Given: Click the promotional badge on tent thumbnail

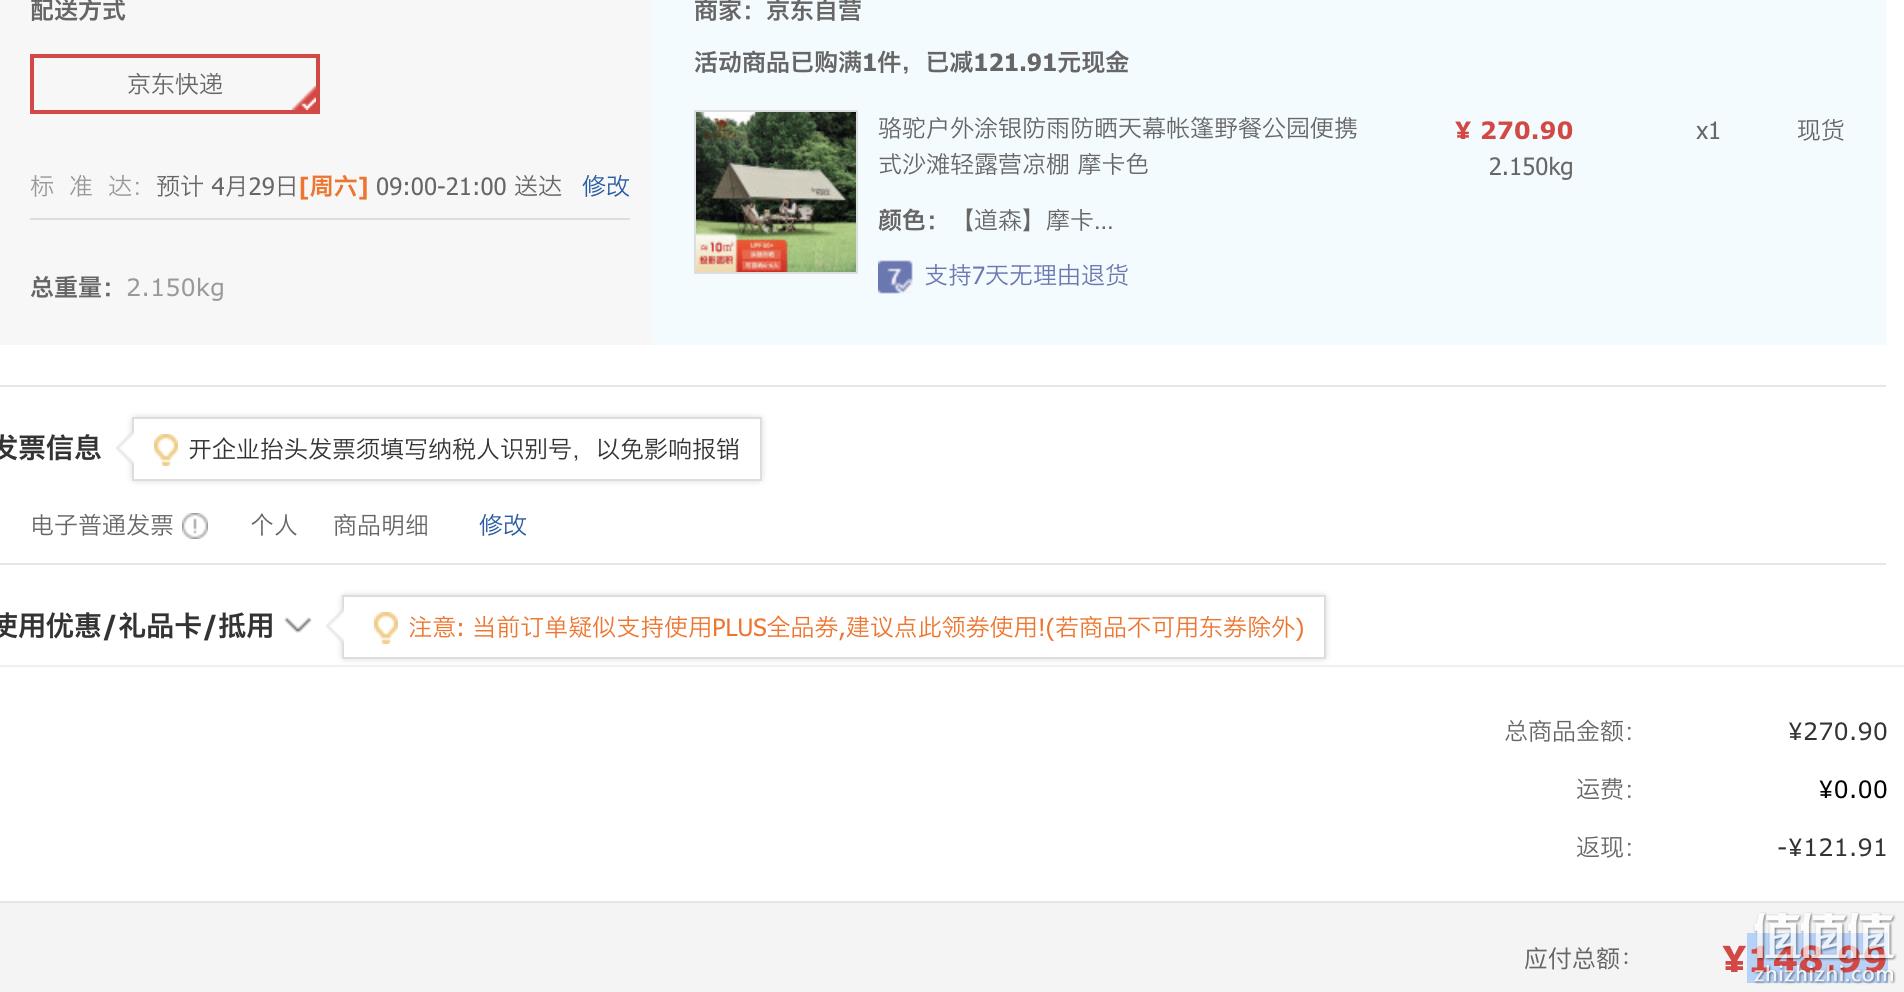Looking at the screenshot, I should [743, 254].
